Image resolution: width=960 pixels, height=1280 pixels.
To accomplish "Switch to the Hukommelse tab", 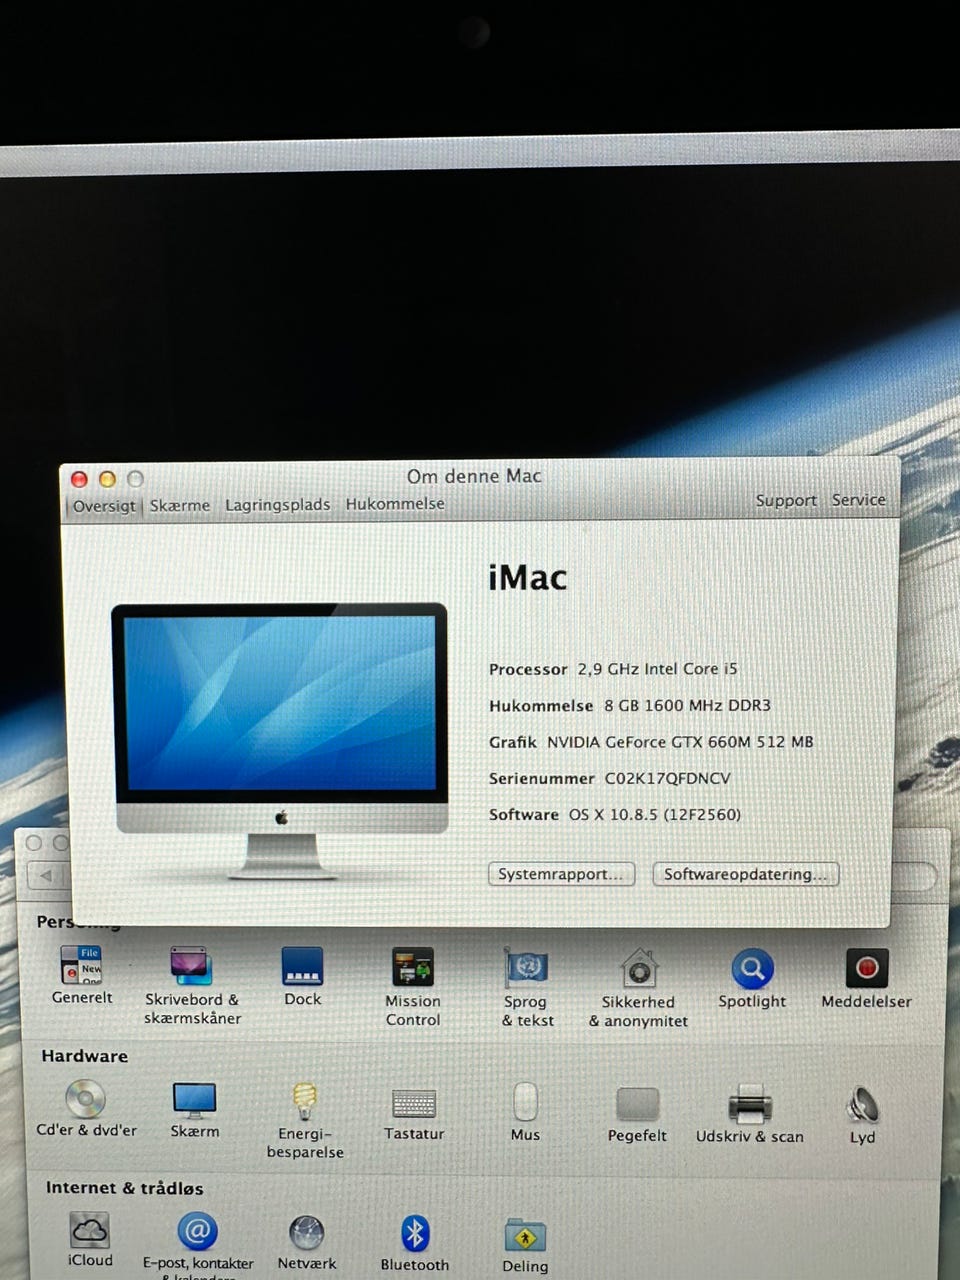I will pos(395,504).
